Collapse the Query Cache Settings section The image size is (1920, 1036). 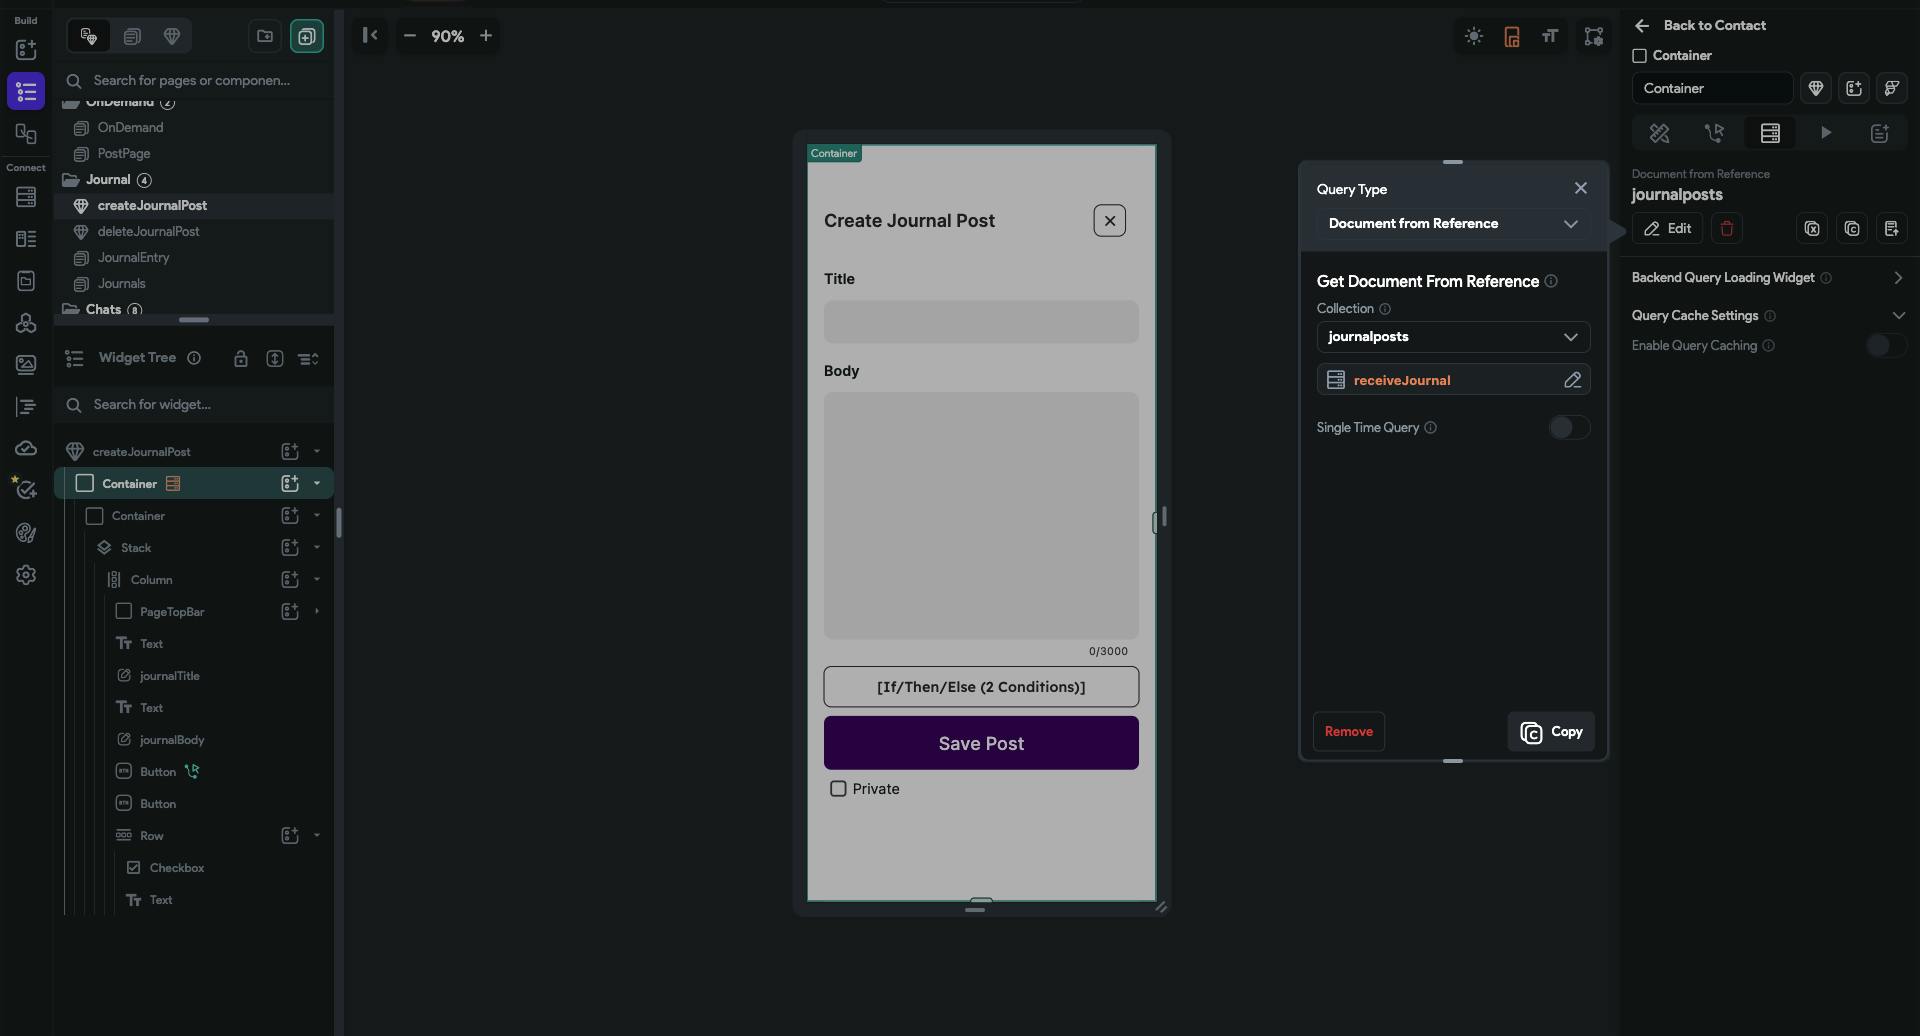[1898, 316]
